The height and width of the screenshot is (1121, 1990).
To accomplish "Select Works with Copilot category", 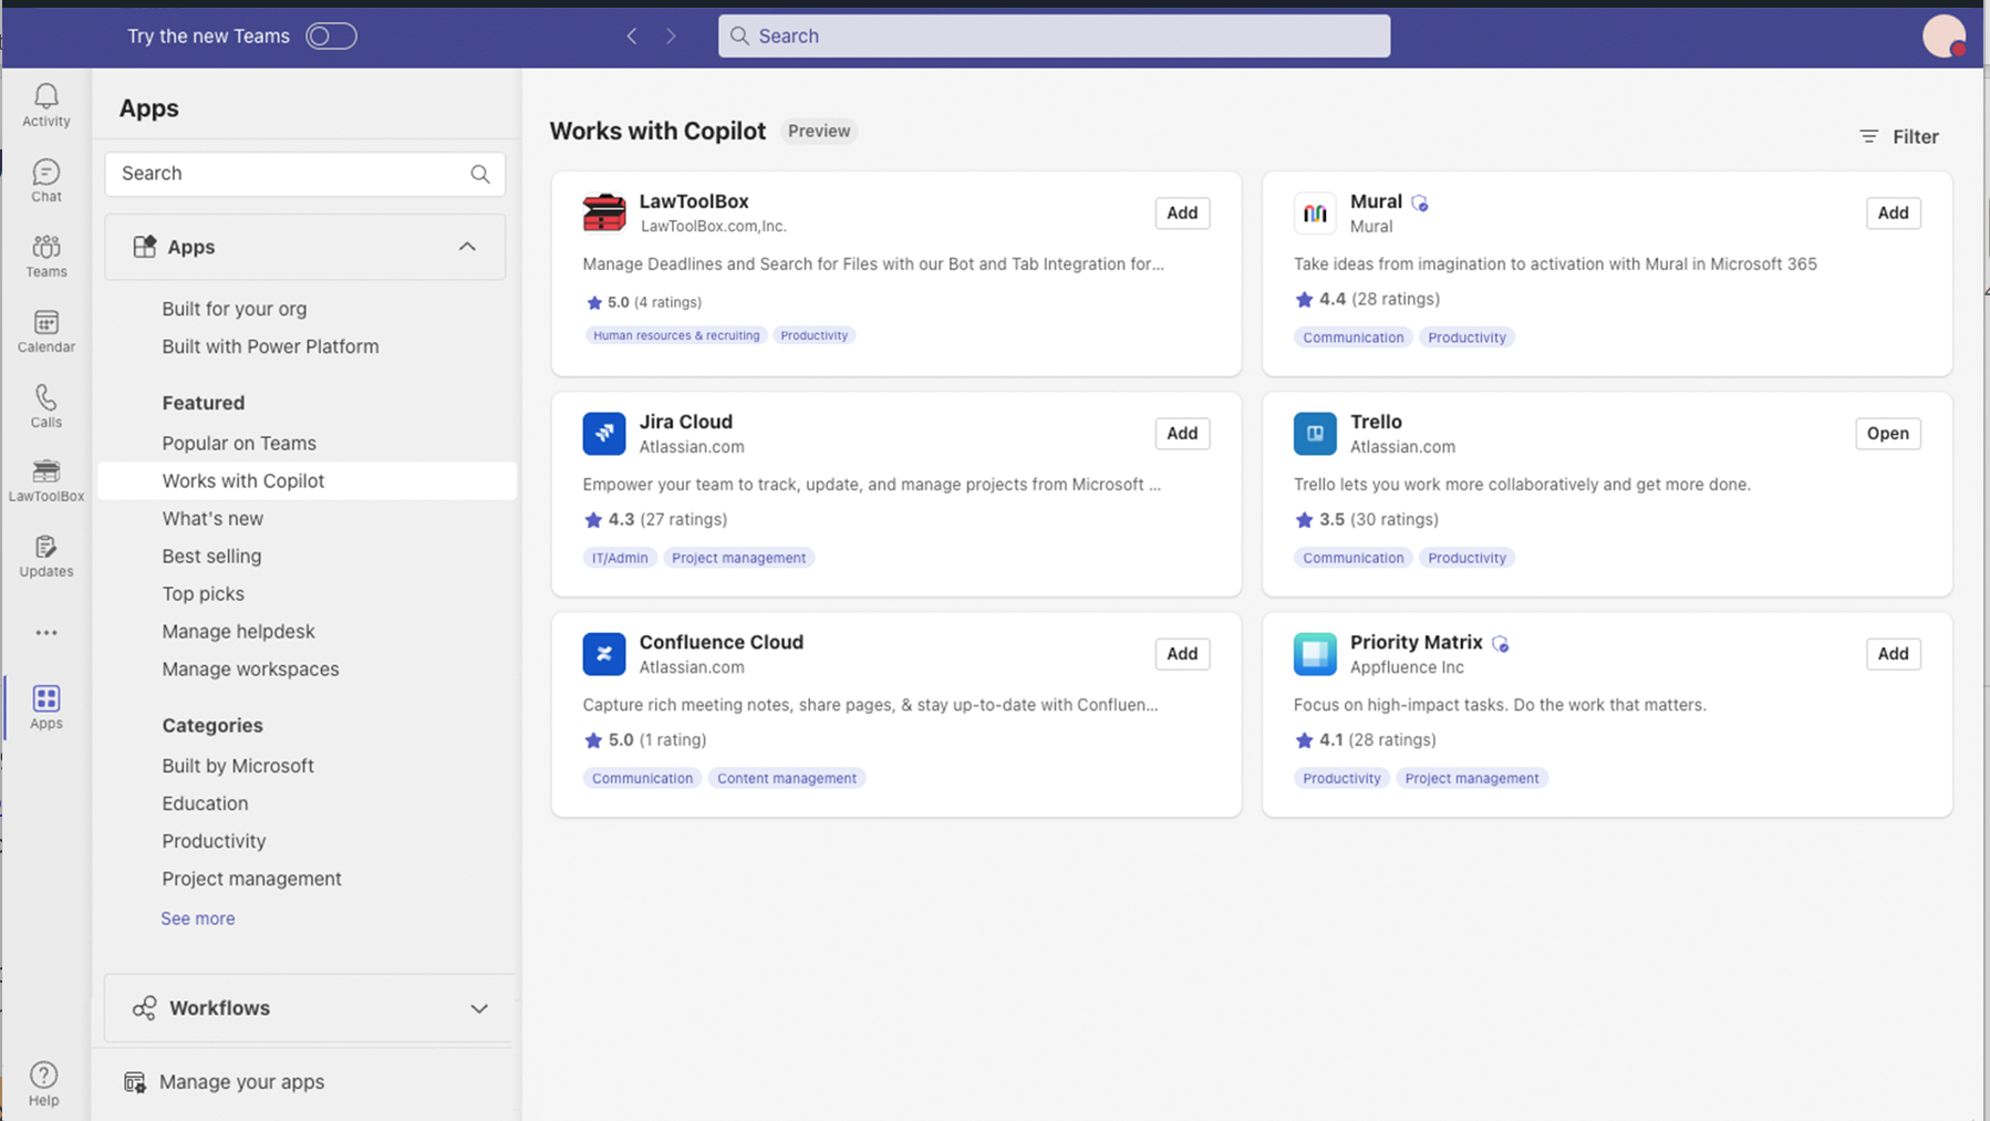I will point(243,480).
